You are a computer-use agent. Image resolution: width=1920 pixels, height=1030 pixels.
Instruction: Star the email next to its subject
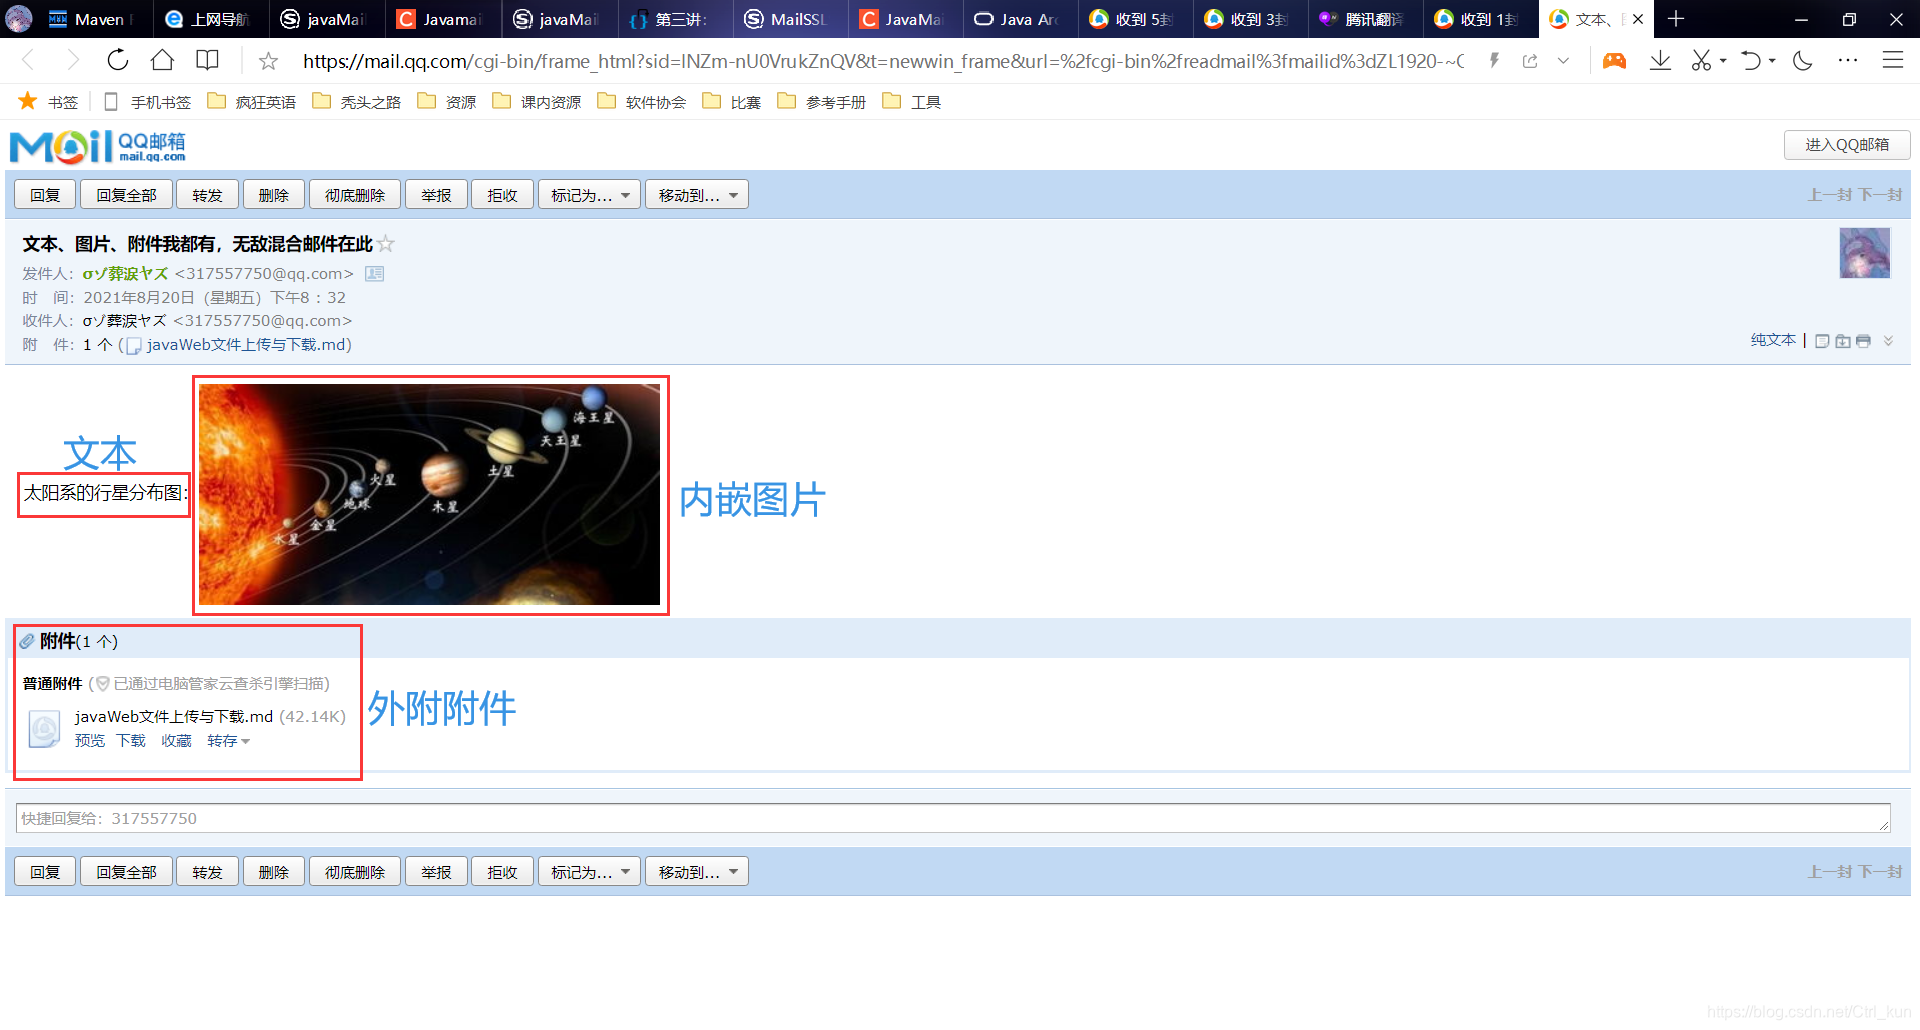point(386,244)
